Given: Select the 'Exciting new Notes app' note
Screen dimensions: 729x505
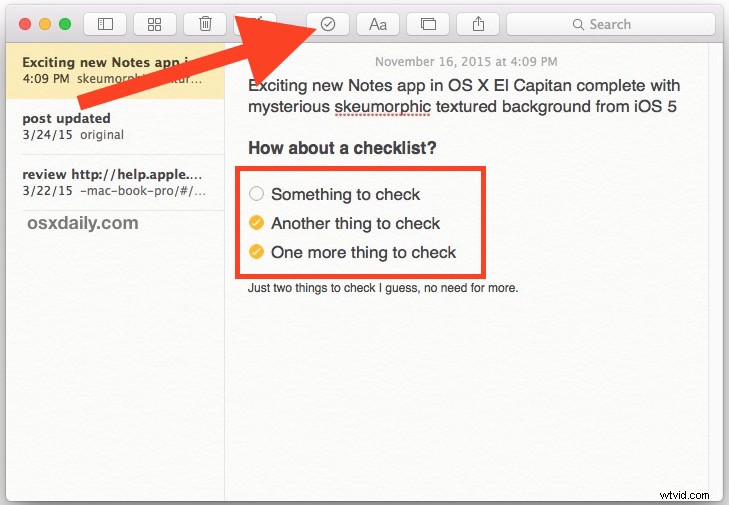Looking at the screenshot, I should coord(115,71).
